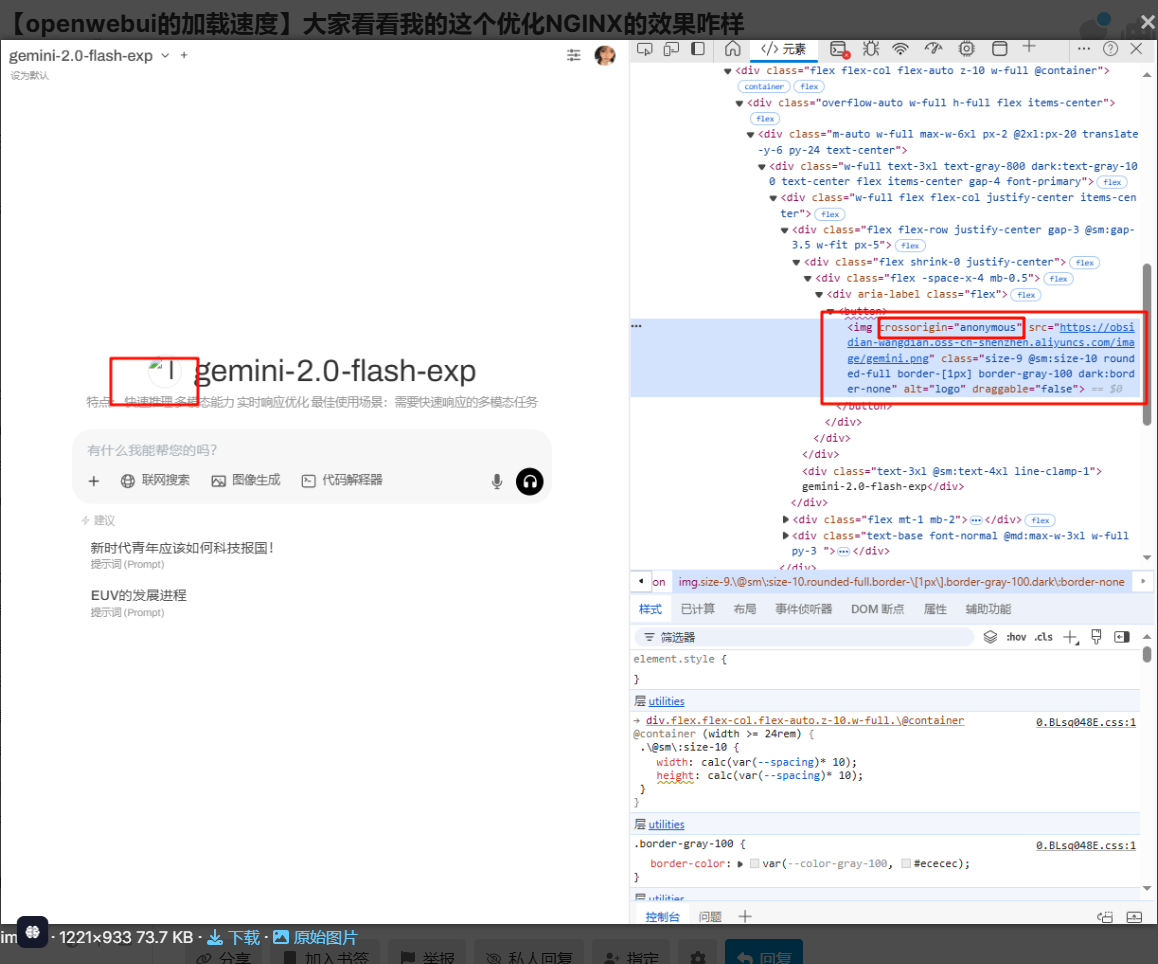The width and height of the screenshot is (1158, 964).
Task: Collapse the overflow-auto w-full h-full div node
Action: [x=739, y=103]
